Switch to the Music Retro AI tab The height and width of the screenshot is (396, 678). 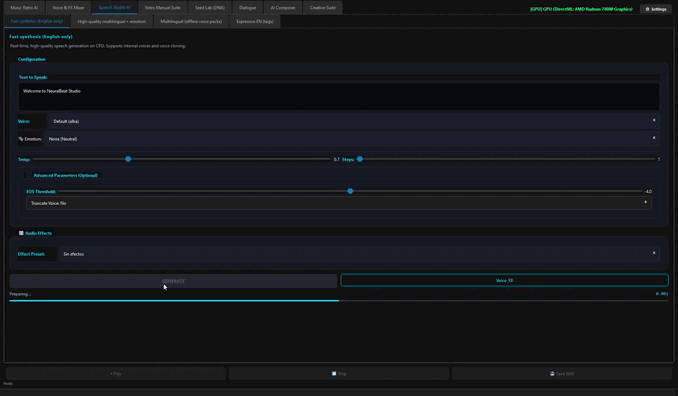24,8
